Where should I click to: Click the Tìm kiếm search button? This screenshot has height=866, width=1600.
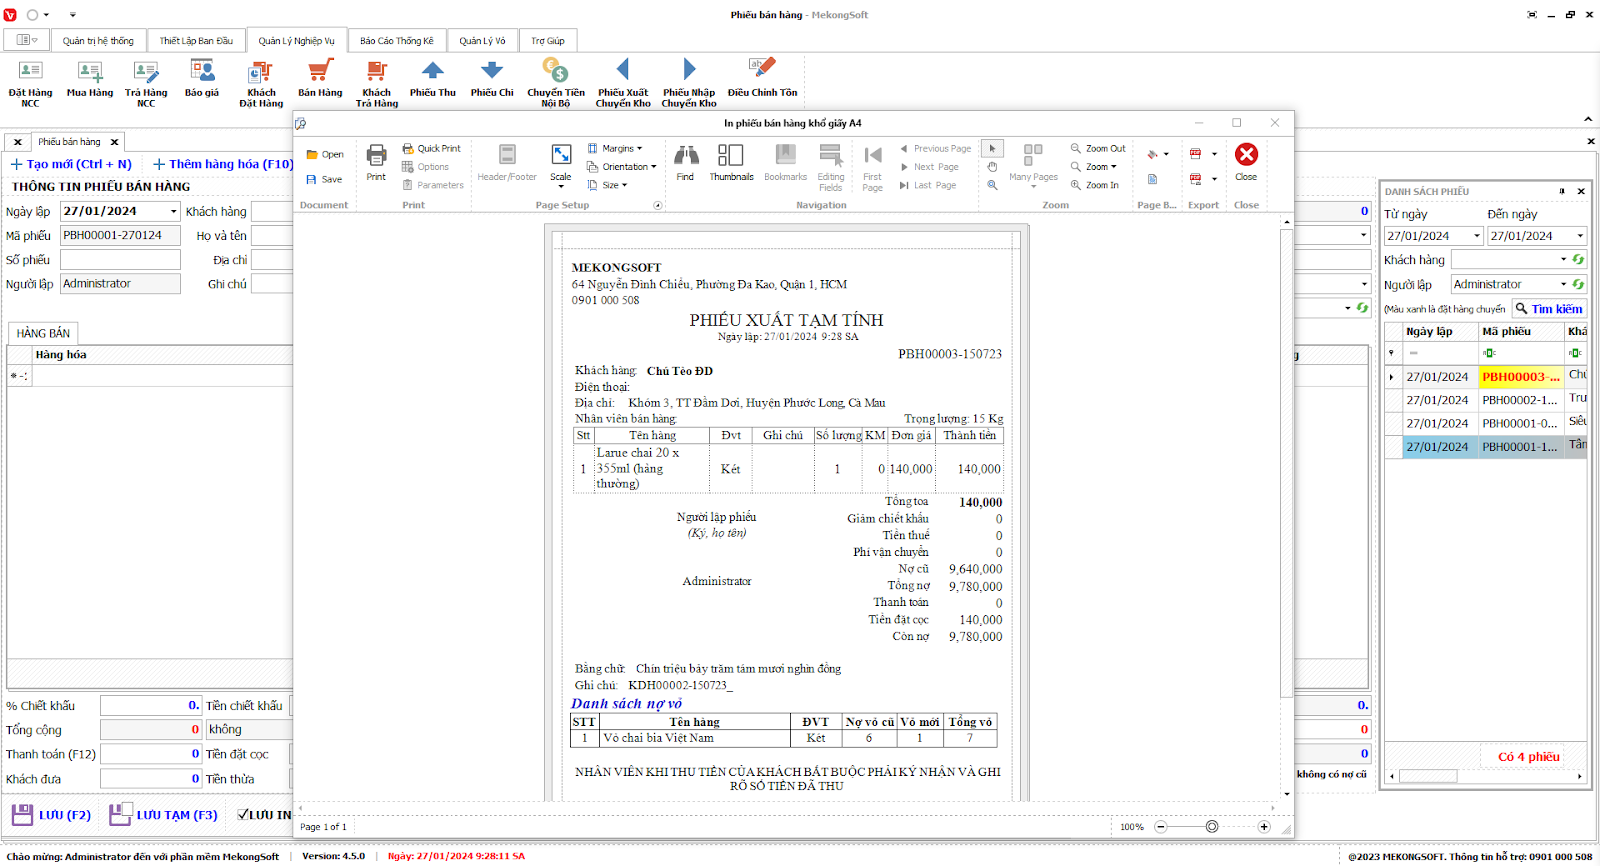(1548, 309)
